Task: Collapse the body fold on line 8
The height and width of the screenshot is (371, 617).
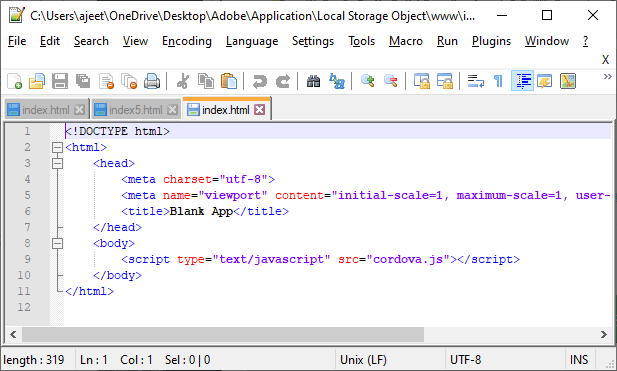Action: 57,244
